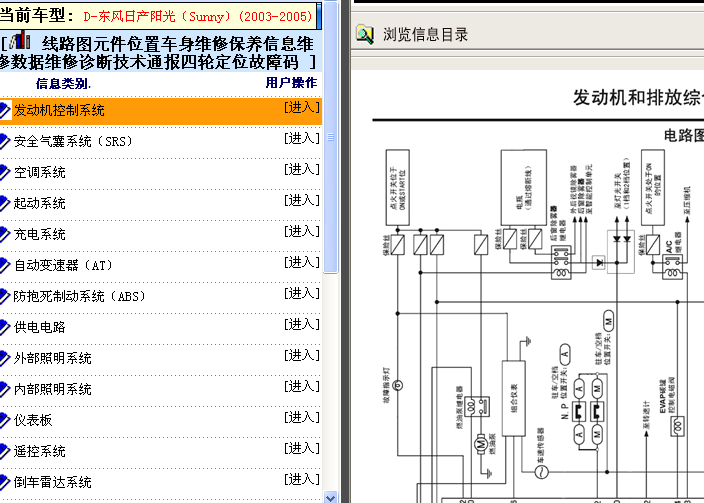This screenshot has width=704, height=503.
Task: Click the pencil icon beside 起动系统
Action: [4, 203]
